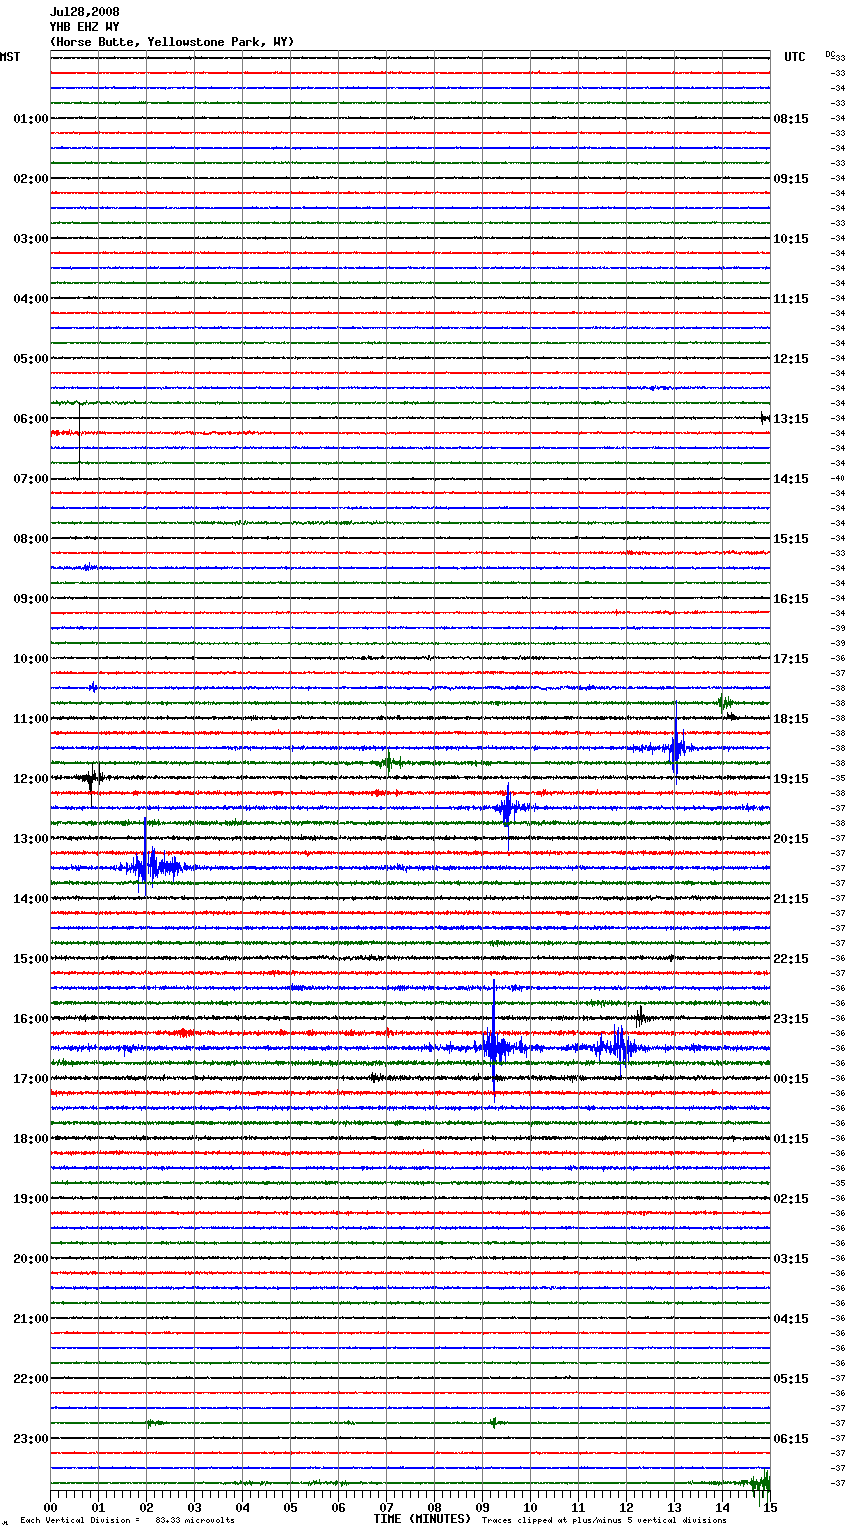The image size is (850, 1534).
Task: Click the 15 minute tick label
Action: click(770, 1508)
